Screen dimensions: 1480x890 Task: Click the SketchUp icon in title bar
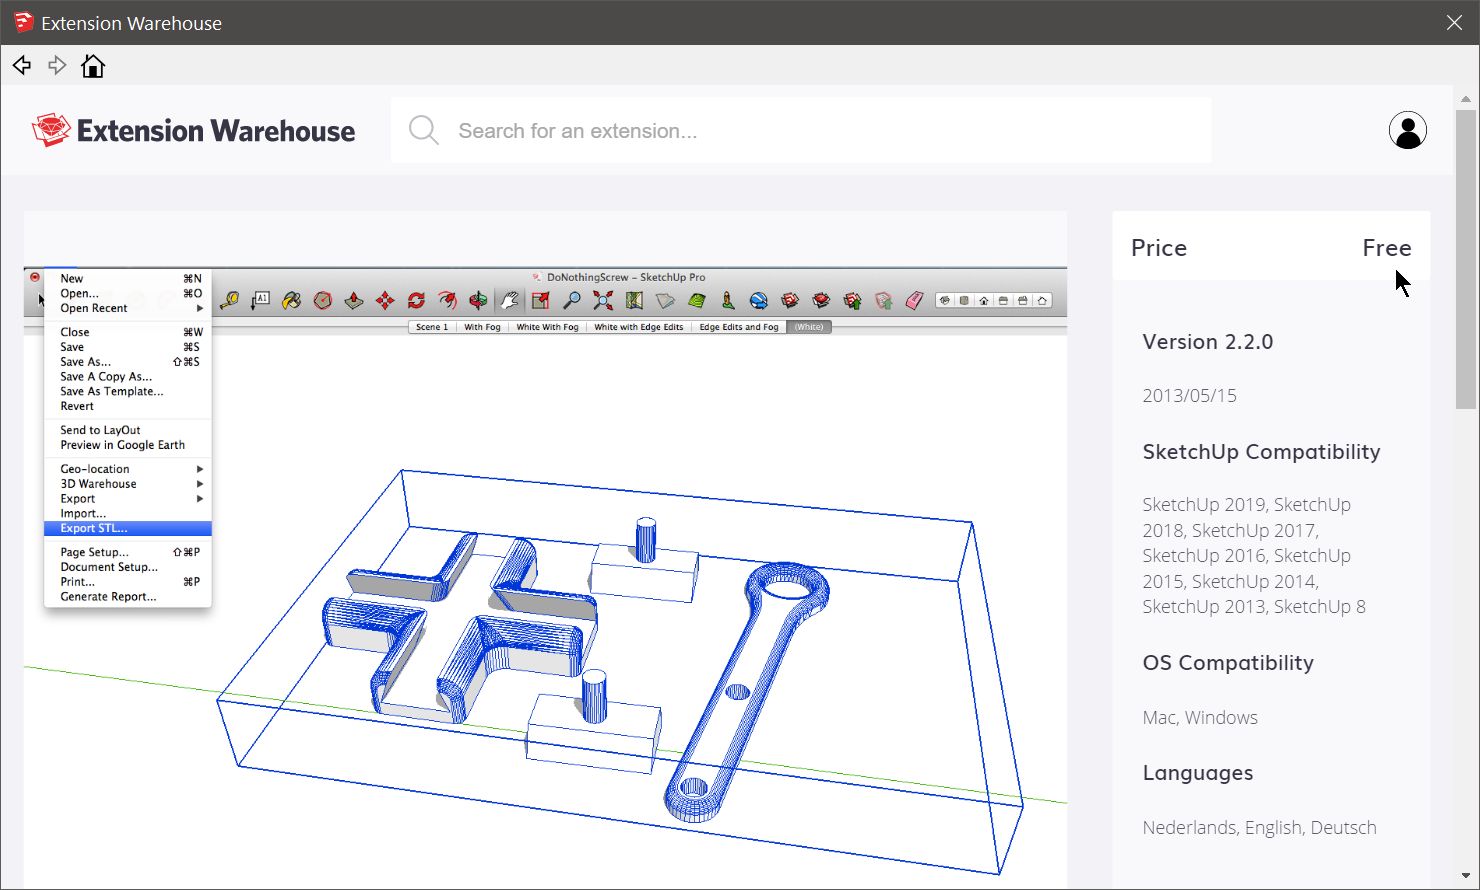point(23,22)
